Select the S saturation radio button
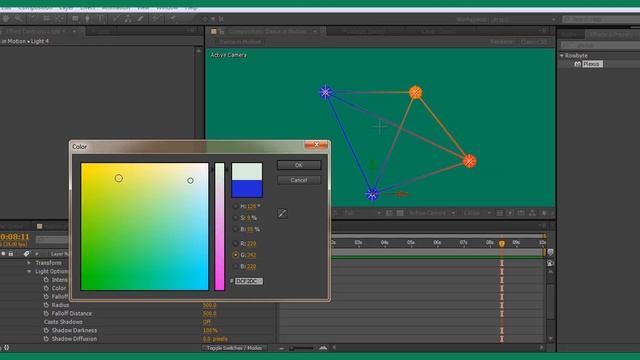This screenshot has width=640, height=360. point(236,218)
